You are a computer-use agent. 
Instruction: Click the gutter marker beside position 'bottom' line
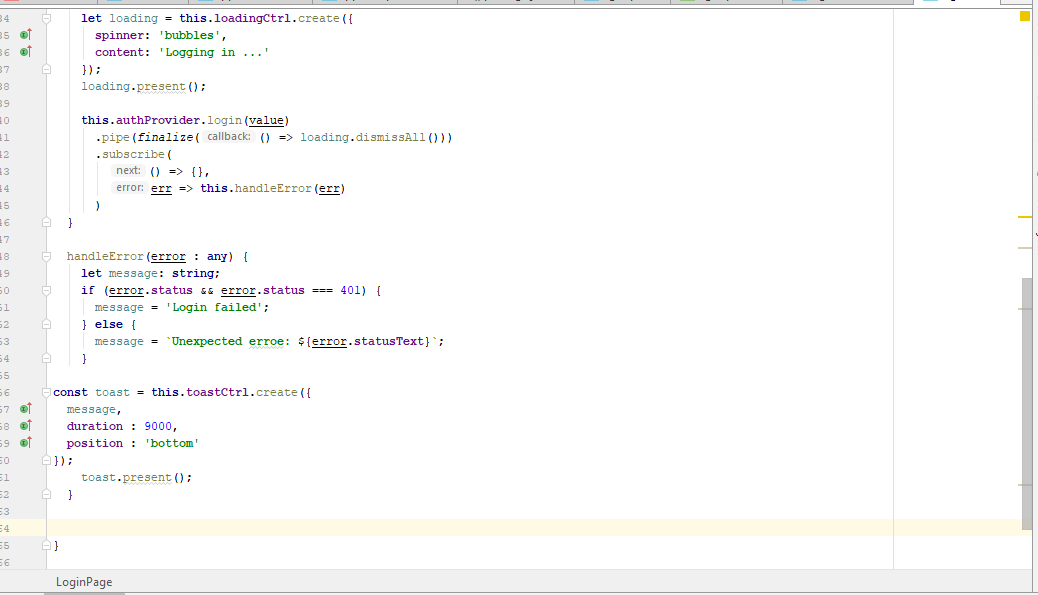(25, 442)
